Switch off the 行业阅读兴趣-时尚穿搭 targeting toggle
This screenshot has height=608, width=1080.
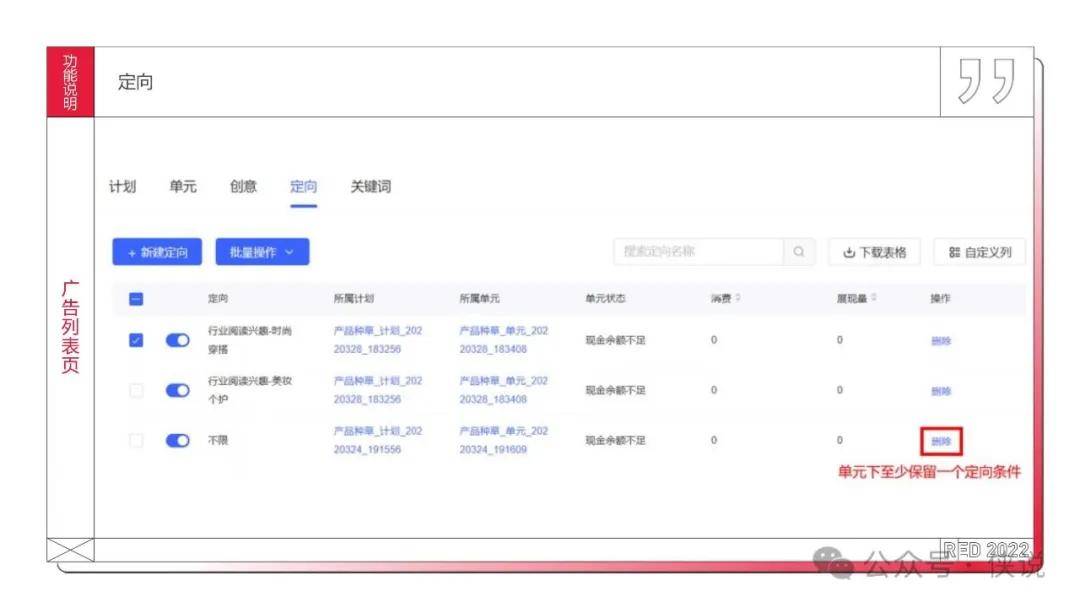[178, 340]
